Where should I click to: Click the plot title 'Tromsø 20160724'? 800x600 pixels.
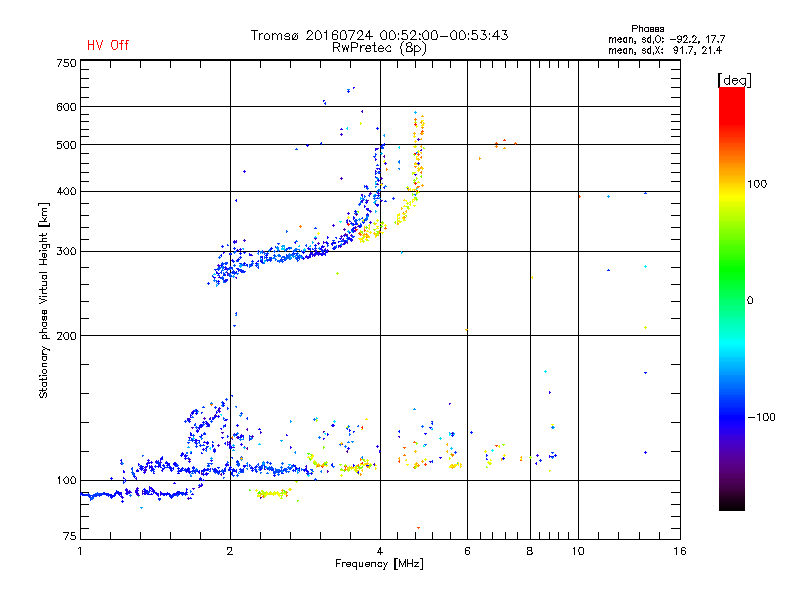click(313, 35)
